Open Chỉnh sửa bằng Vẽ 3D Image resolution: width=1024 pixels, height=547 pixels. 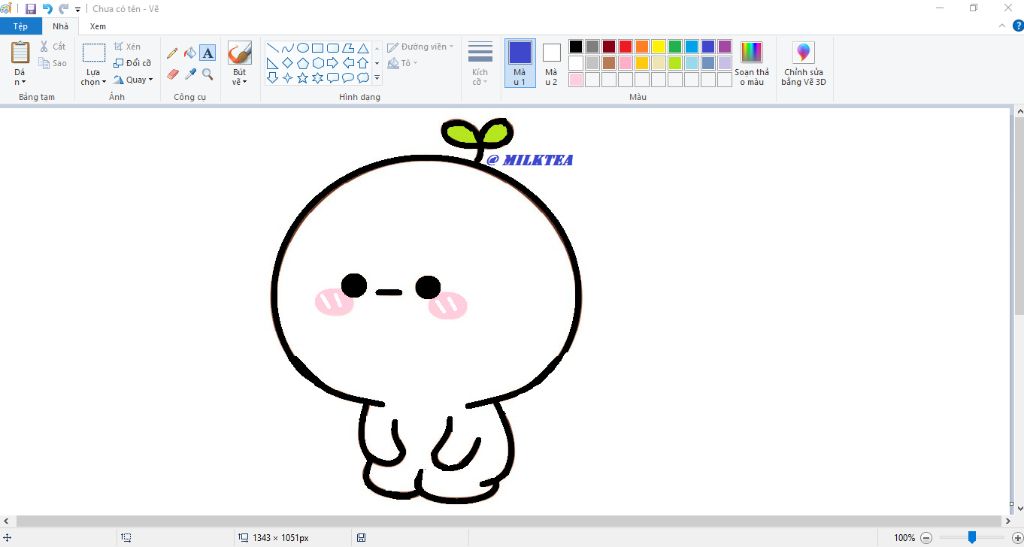tap(803, 64)
